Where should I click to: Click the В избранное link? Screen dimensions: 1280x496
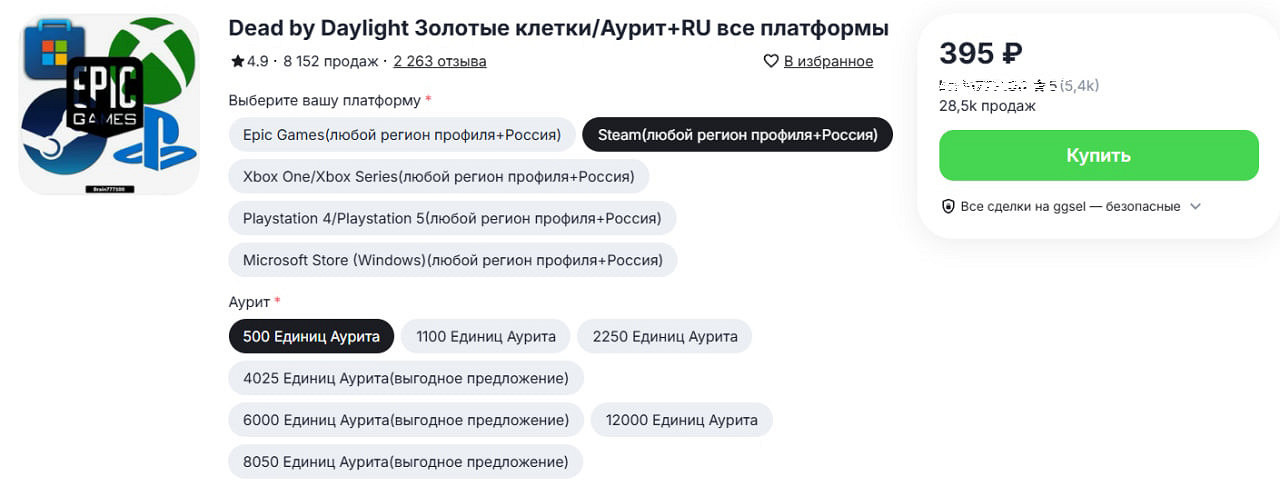pyautogui.click(x=828, y=61)
